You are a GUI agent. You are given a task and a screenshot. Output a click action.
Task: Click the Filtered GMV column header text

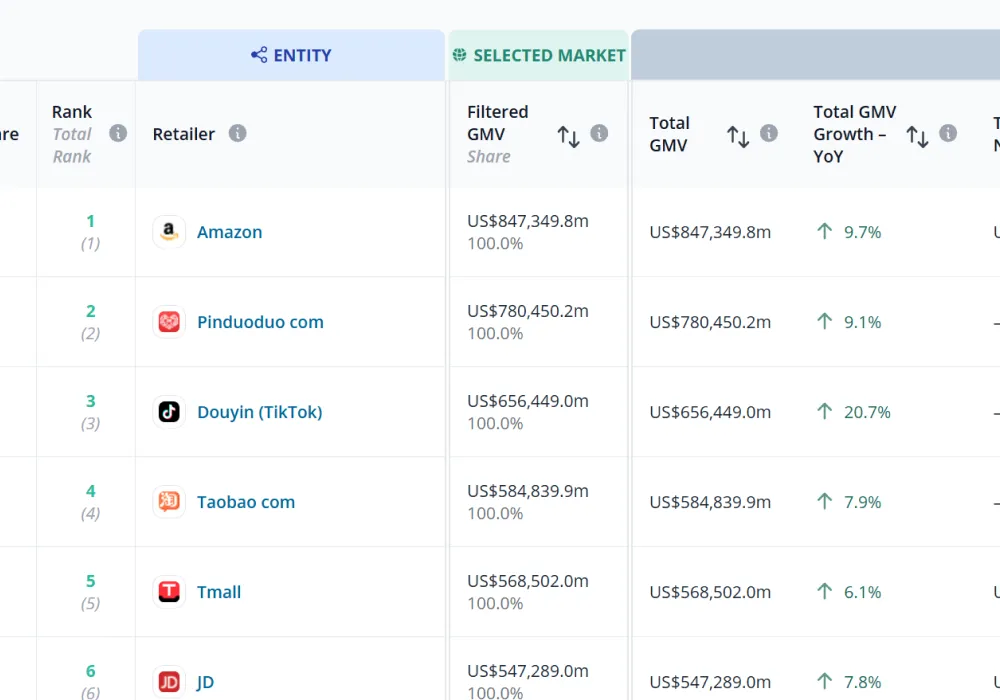[x=497, y=123]
